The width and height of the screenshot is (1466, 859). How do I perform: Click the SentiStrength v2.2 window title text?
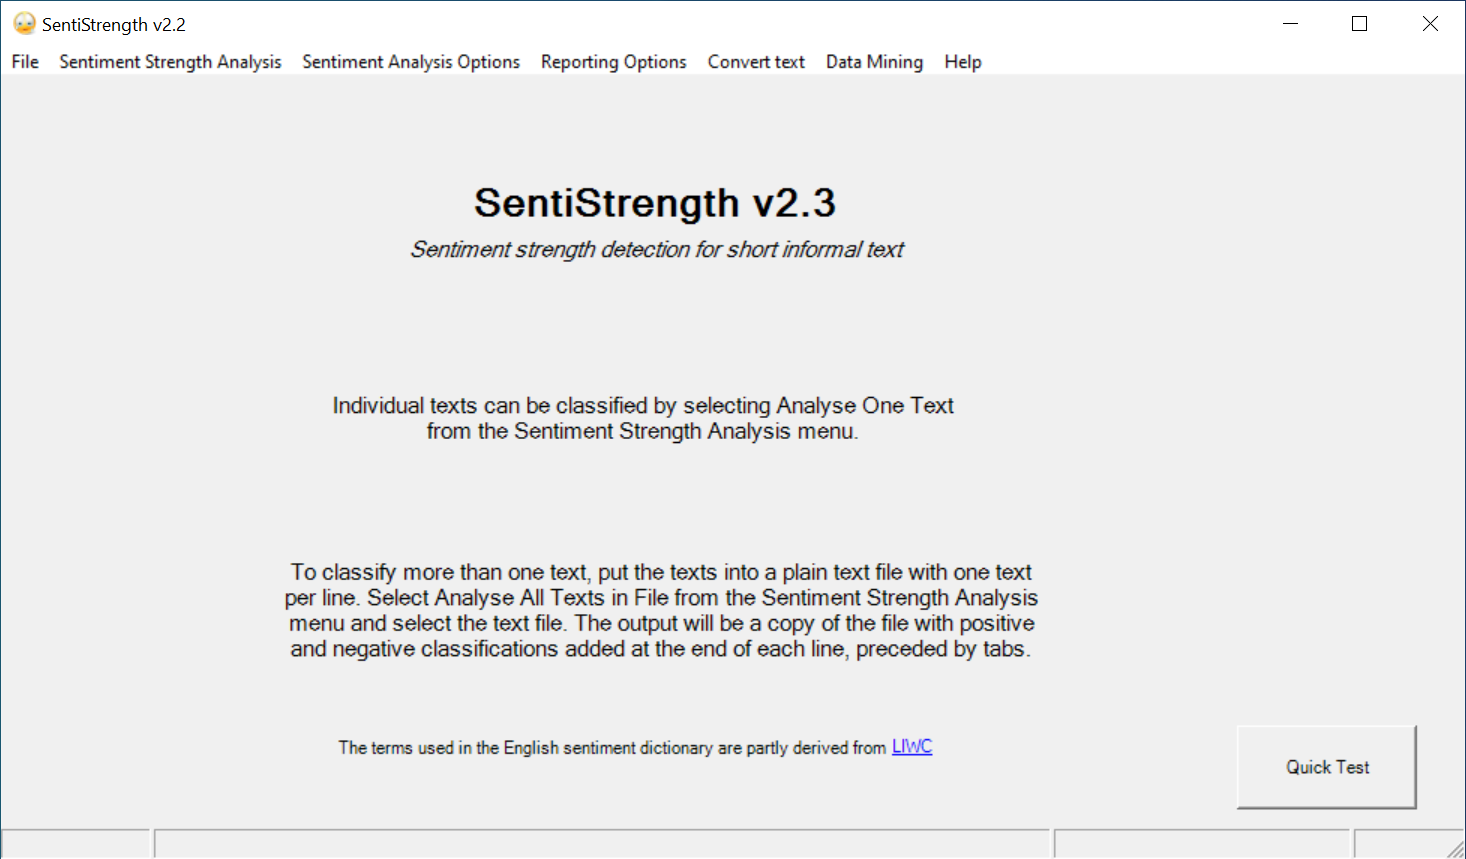(114, 25)
